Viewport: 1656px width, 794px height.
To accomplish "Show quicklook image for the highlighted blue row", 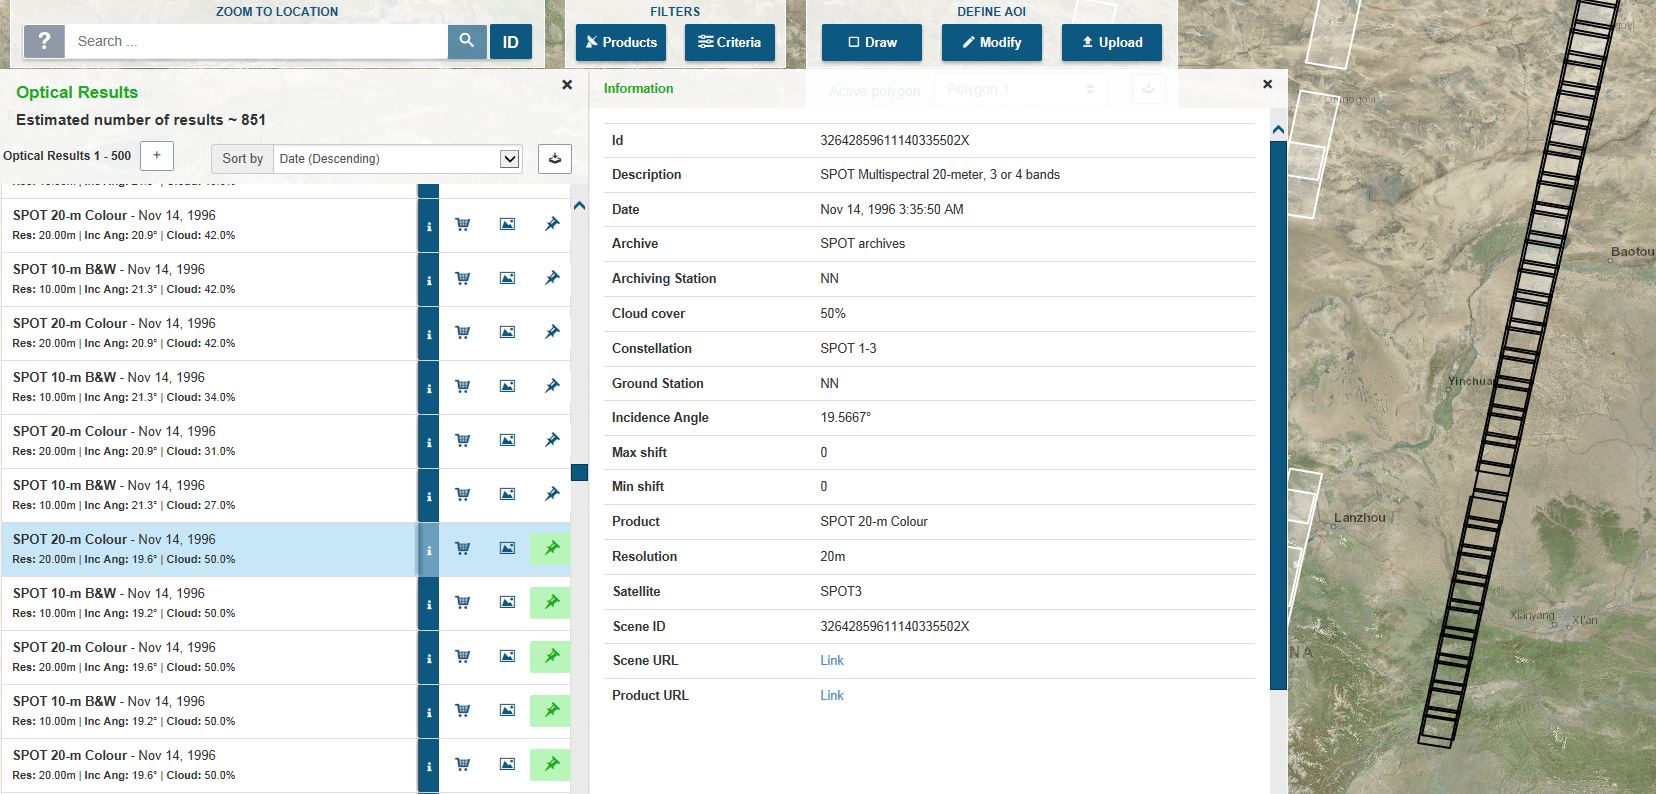I will tap(507, 548).
